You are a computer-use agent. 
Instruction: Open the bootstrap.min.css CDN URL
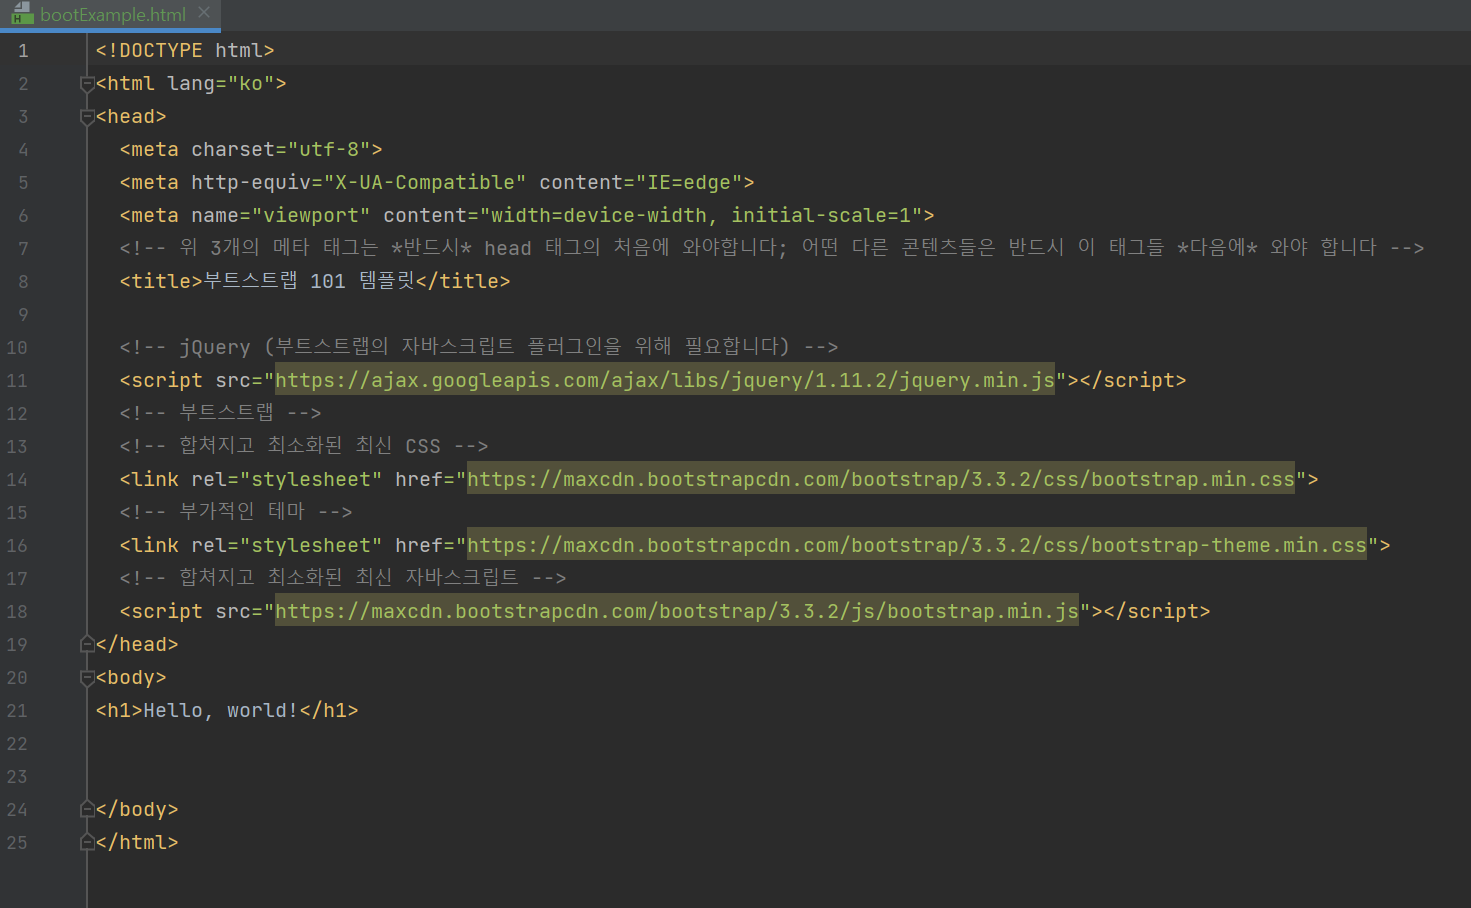(881, 479)
